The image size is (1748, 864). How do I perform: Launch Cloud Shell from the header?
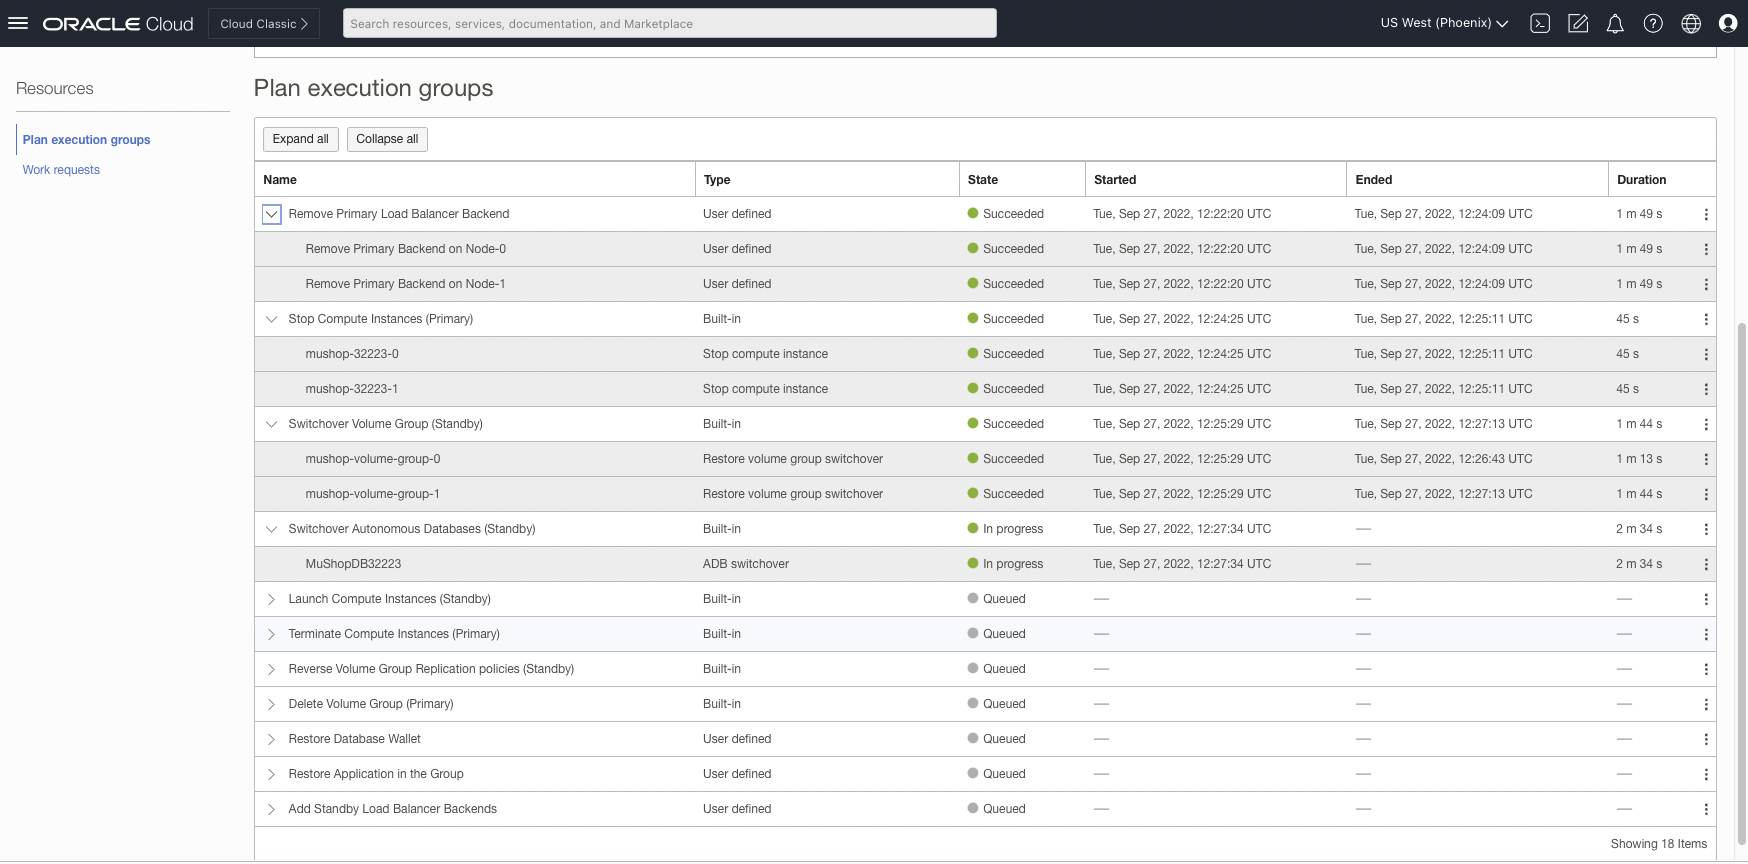click(1540, 23)
